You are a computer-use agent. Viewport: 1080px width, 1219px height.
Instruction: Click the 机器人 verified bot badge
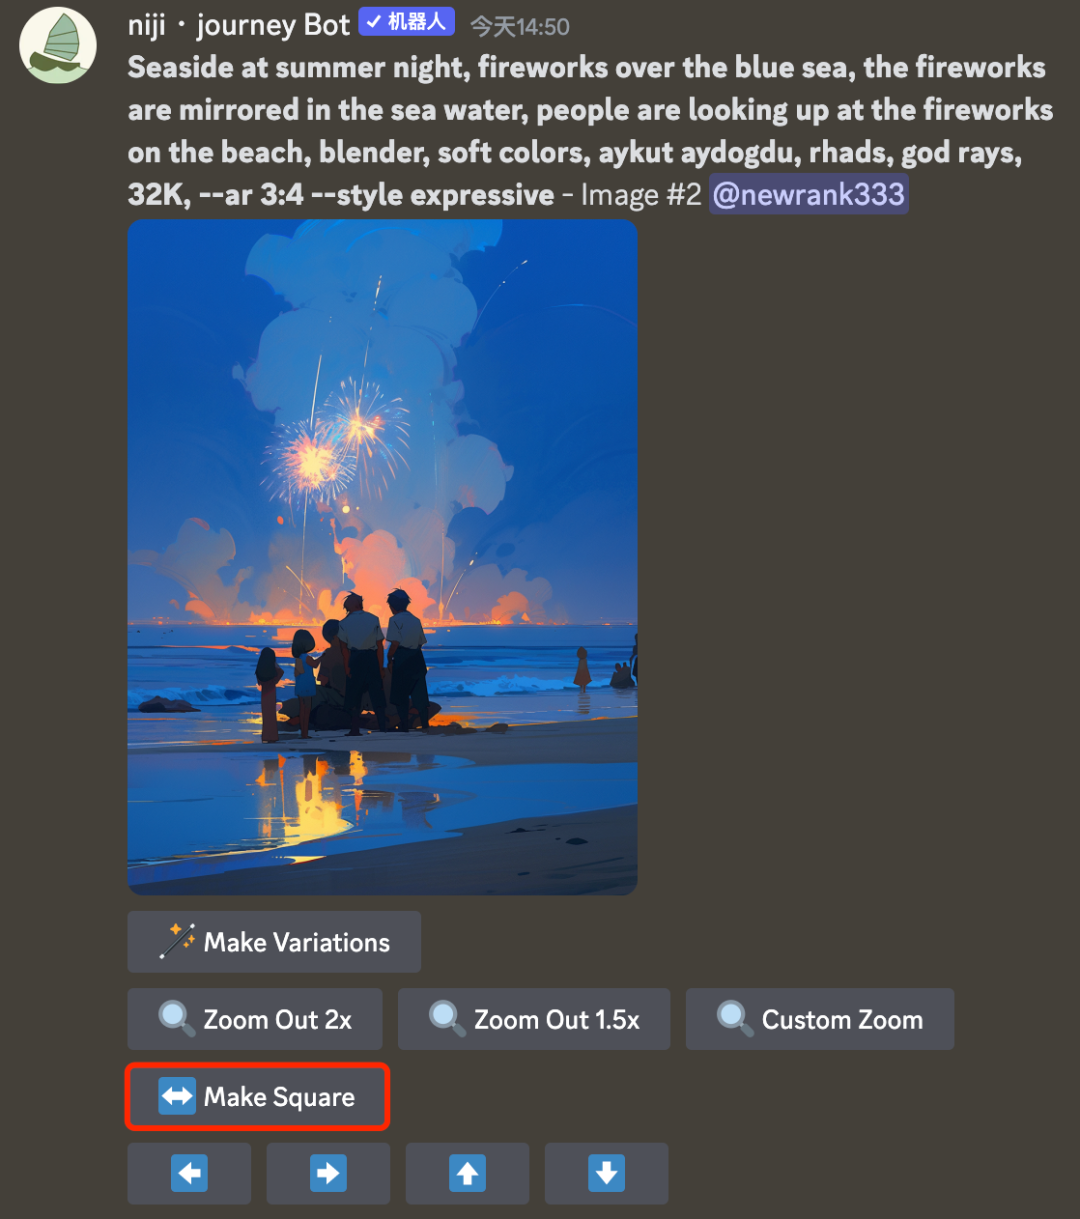tap(407, 22)
